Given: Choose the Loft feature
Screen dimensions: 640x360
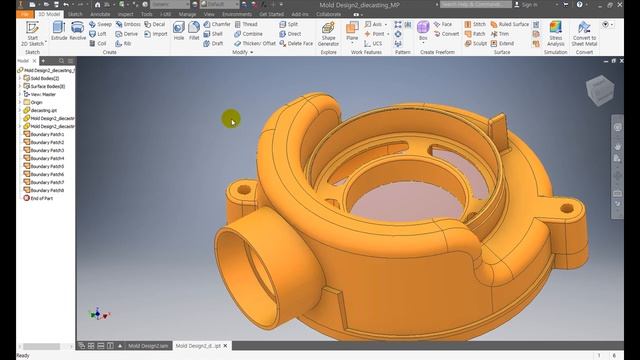Looking at the screenshot, I should pyautogui.click(x=98, y=34).
